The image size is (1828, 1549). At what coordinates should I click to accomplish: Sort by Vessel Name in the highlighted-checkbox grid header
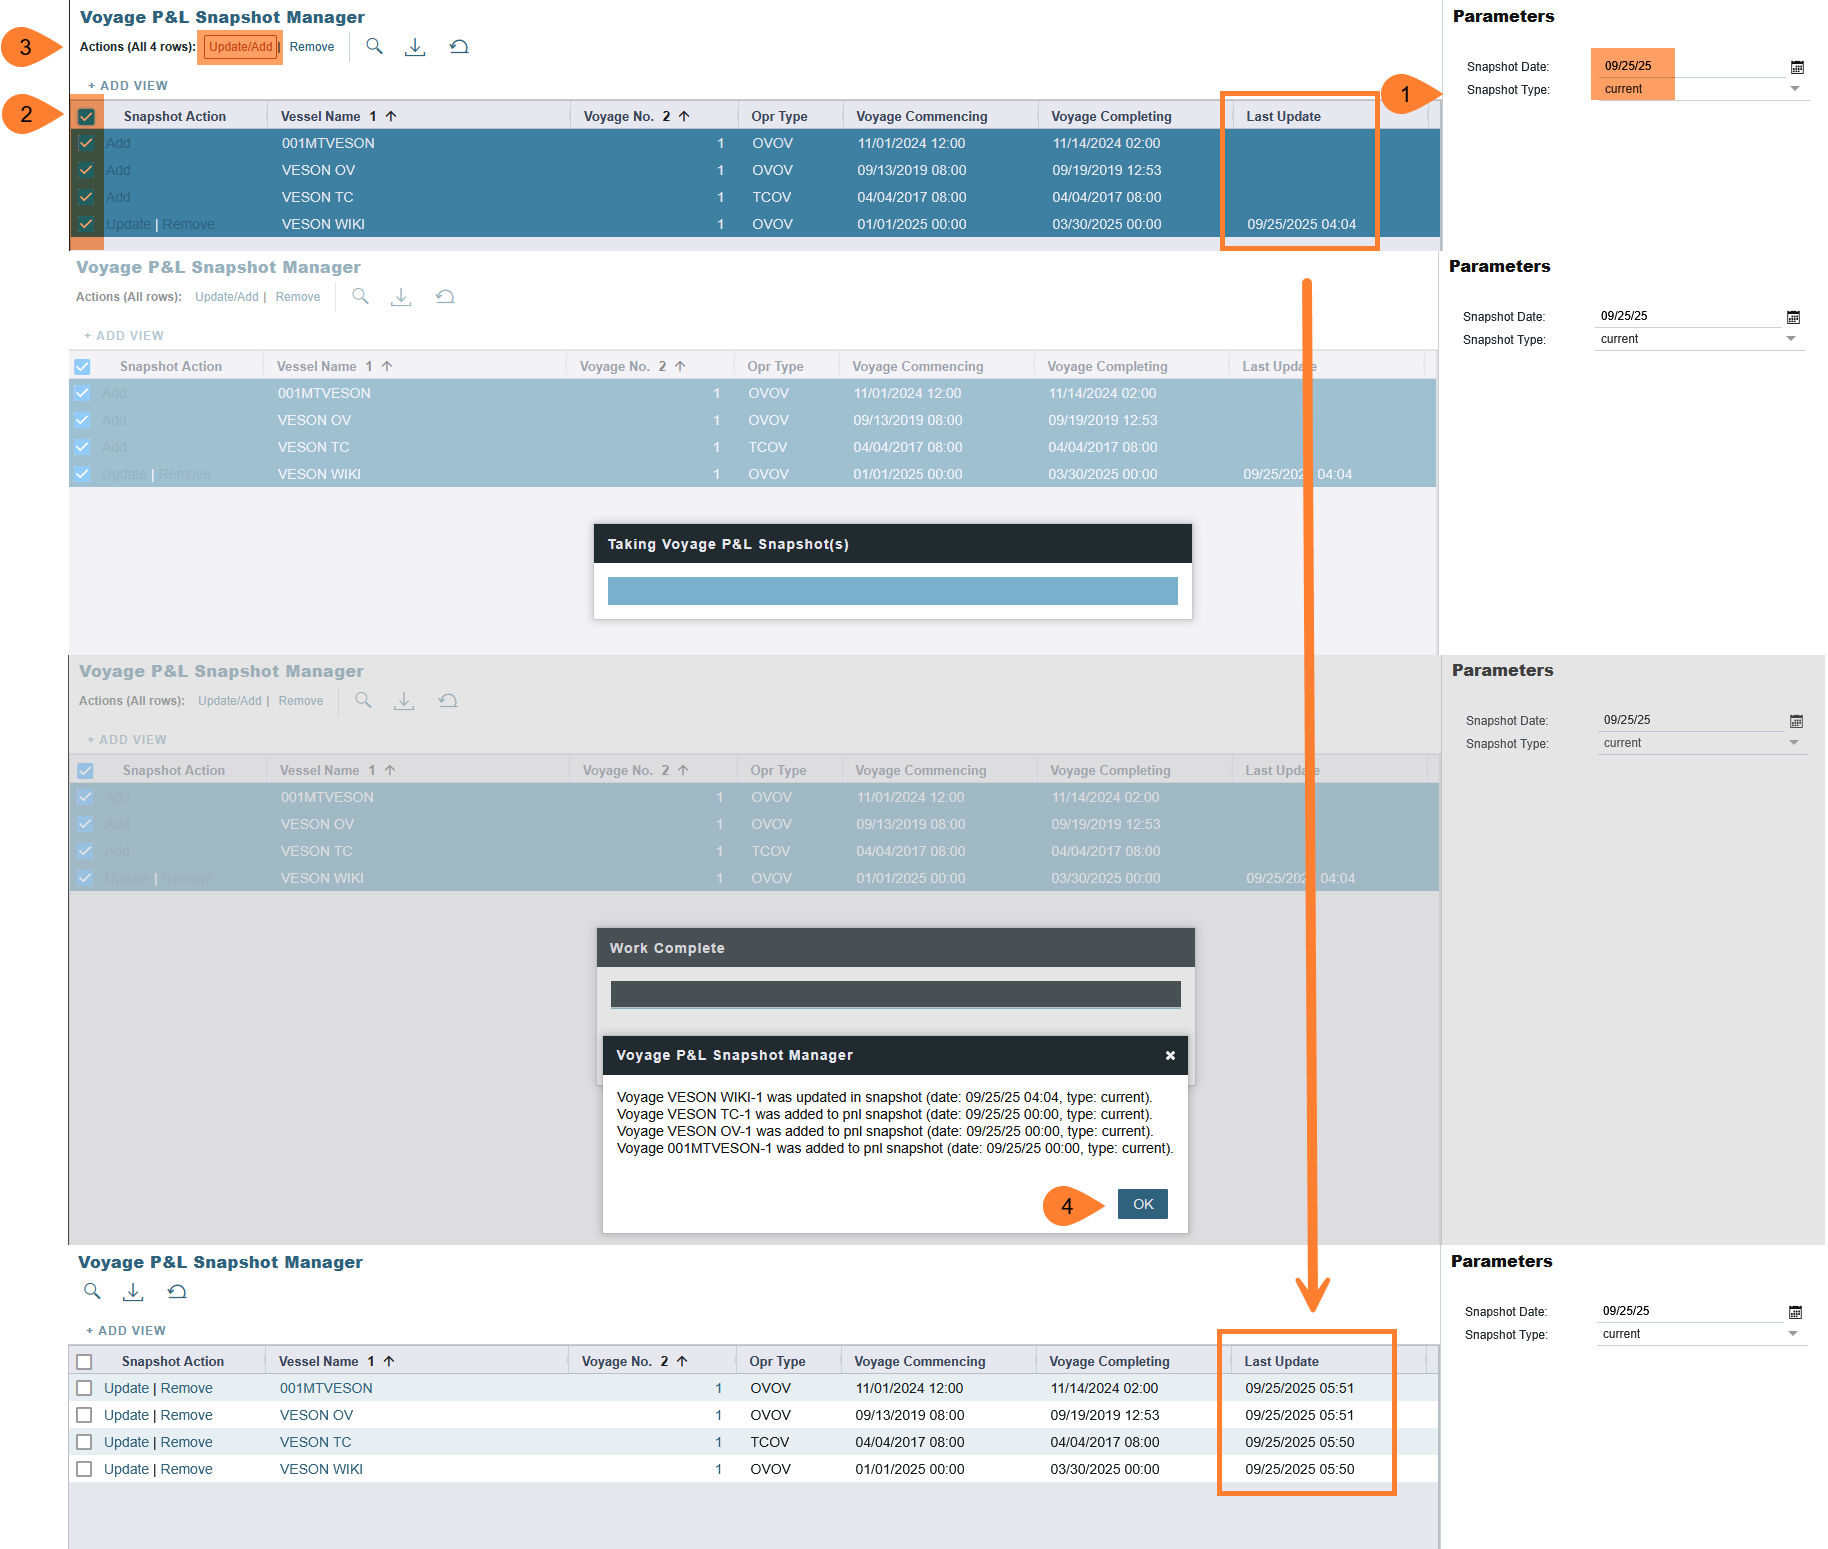pos(320,117)
